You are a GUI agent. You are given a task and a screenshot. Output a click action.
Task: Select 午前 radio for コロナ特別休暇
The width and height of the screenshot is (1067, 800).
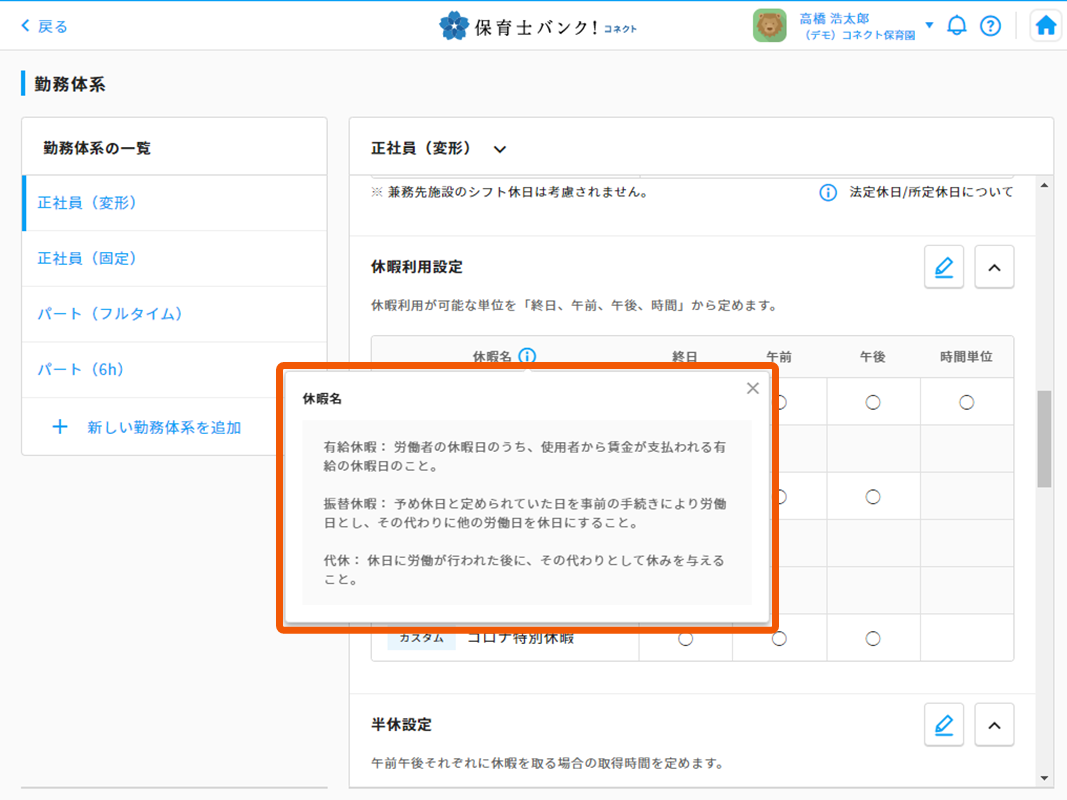click(x=779, y=639)
